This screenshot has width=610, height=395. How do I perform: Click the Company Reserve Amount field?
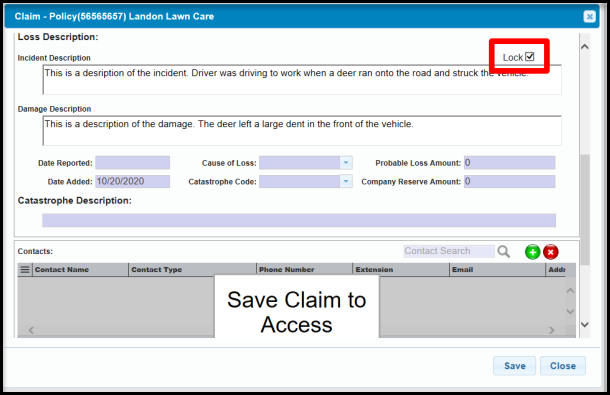[509, 181]
